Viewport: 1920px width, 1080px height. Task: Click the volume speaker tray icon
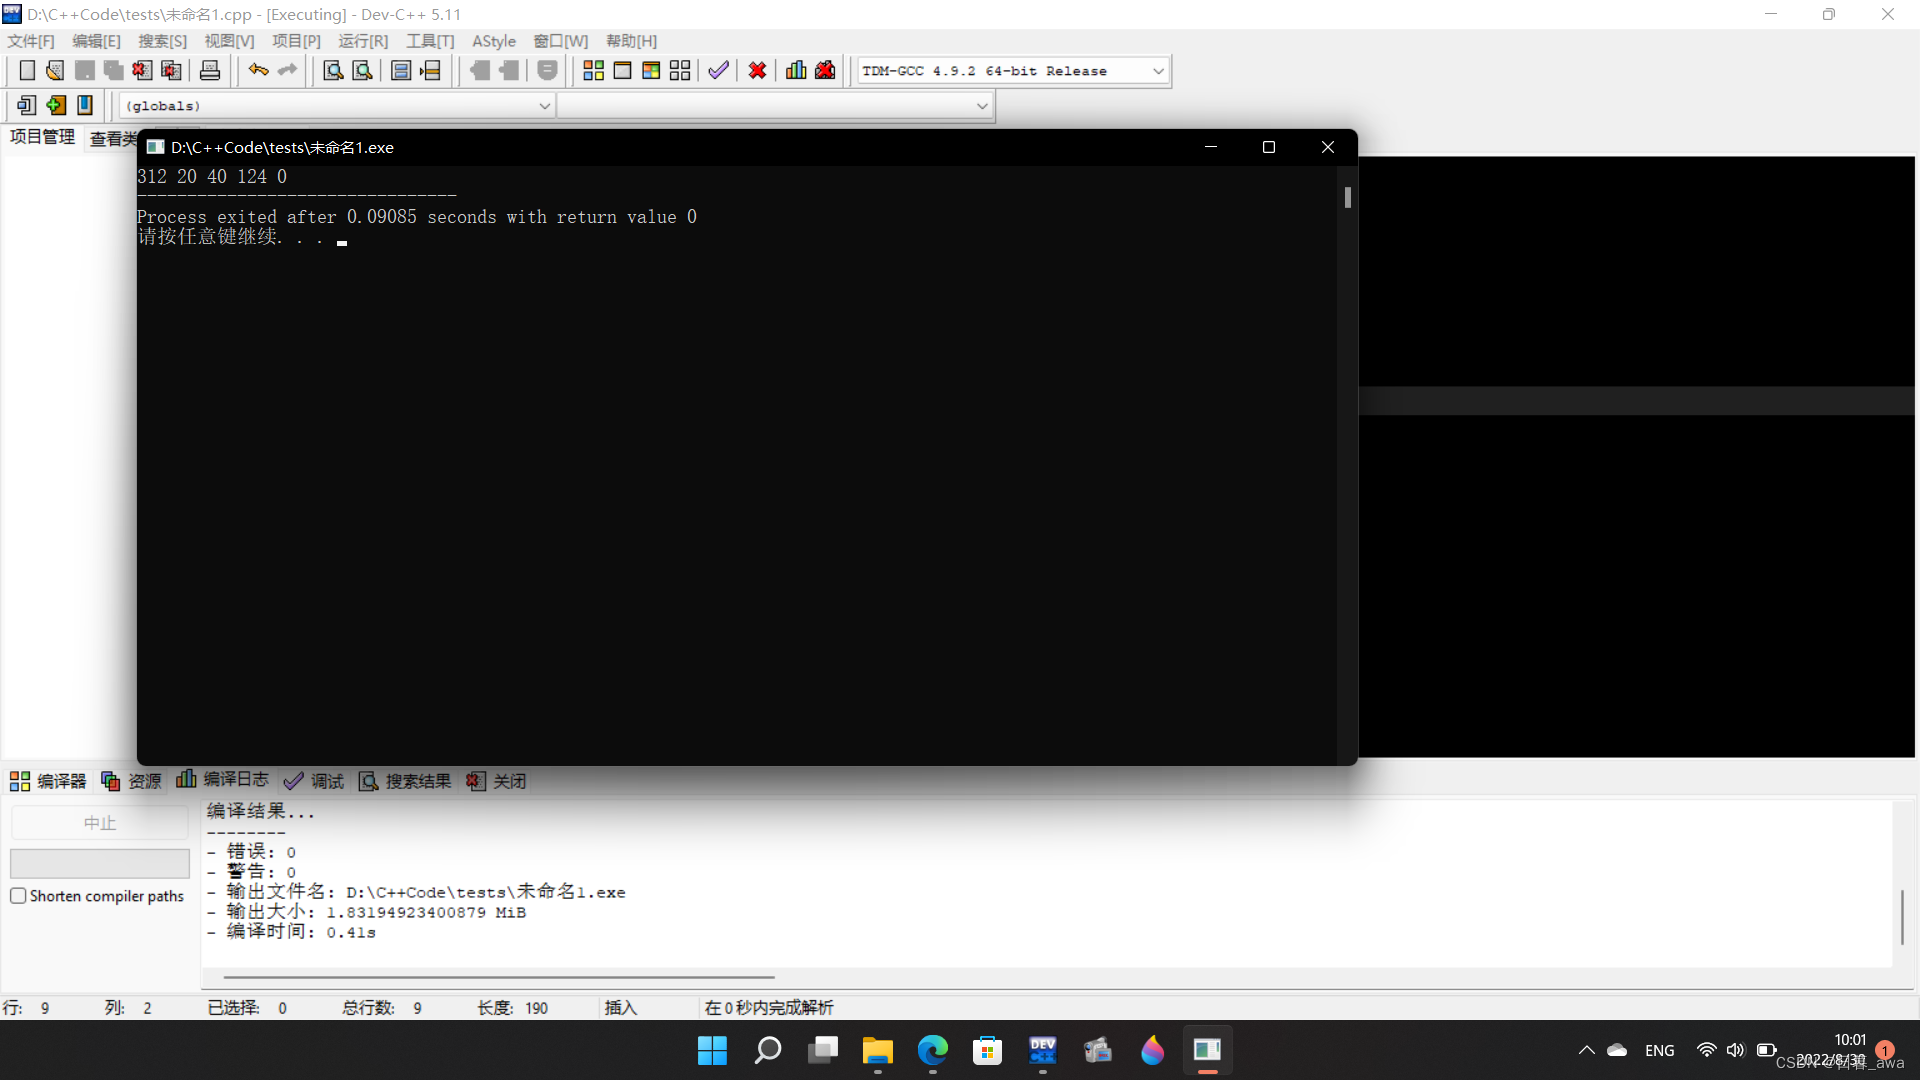1735,1050
